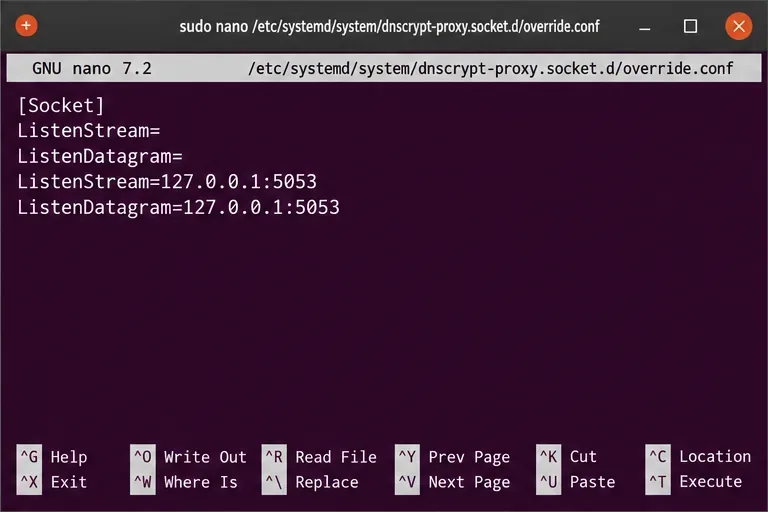Click the GNU nano 7.2 version label
This screenshot has width=768, height=512.
tap(92, 68)
